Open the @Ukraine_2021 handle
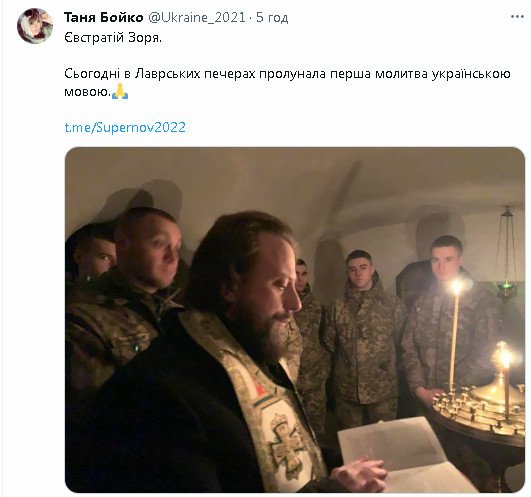 tap(197, 17)
